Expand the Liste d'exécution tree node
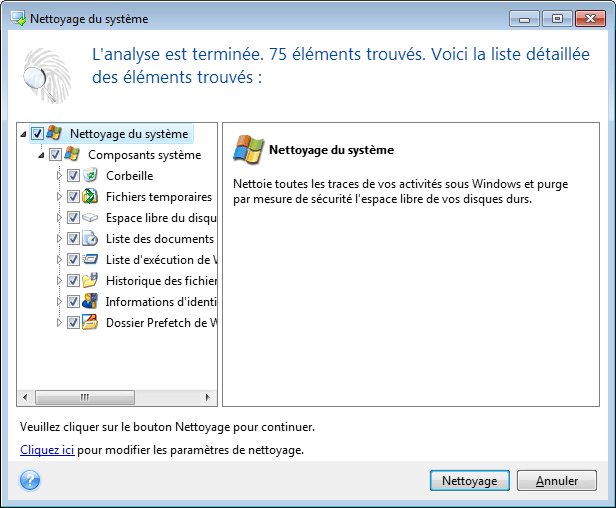The image size is (616, 508). pos(60,260)
